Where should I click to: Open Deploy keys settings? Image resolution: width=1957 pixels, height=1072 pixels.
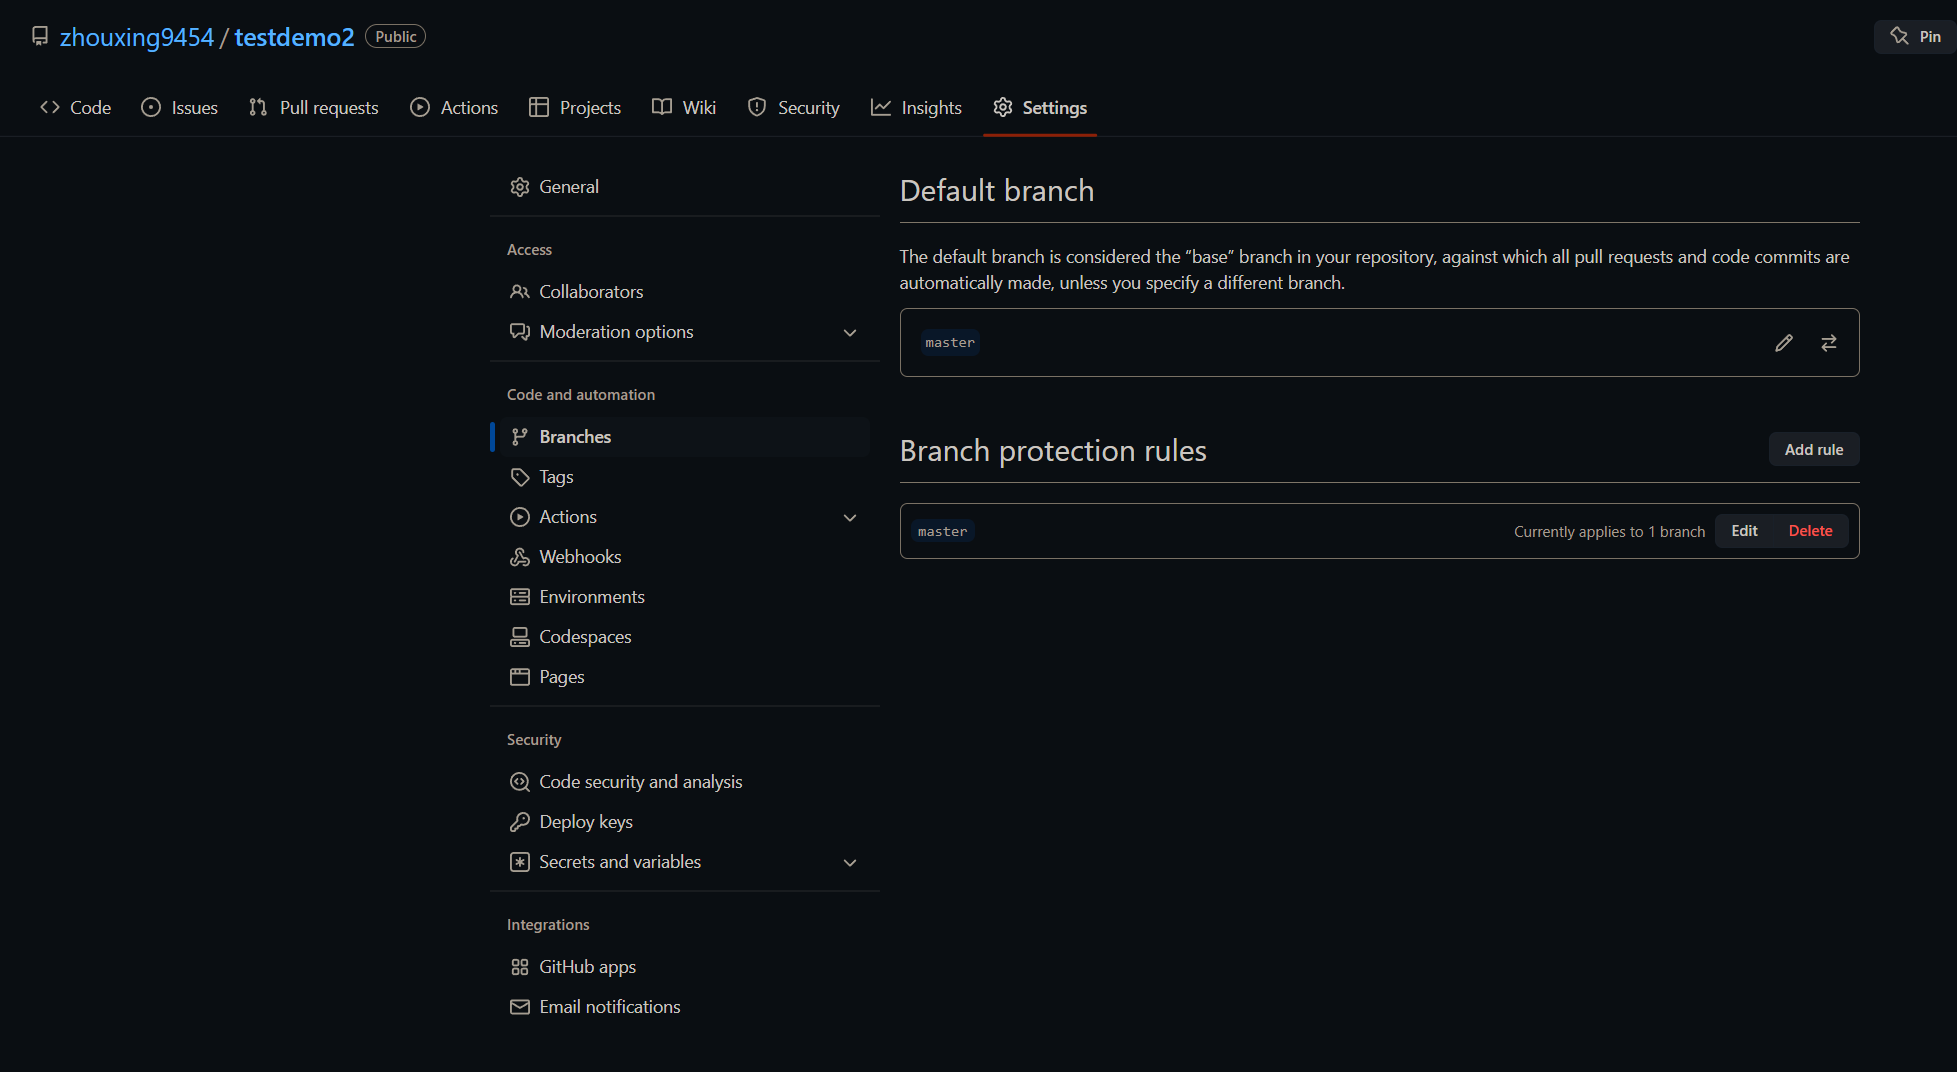(x=585, y=822)
